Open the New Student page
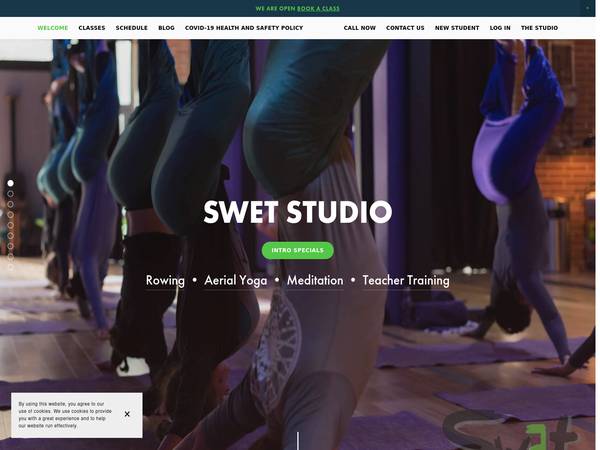The image size is (600, 450). coord(457,28)
